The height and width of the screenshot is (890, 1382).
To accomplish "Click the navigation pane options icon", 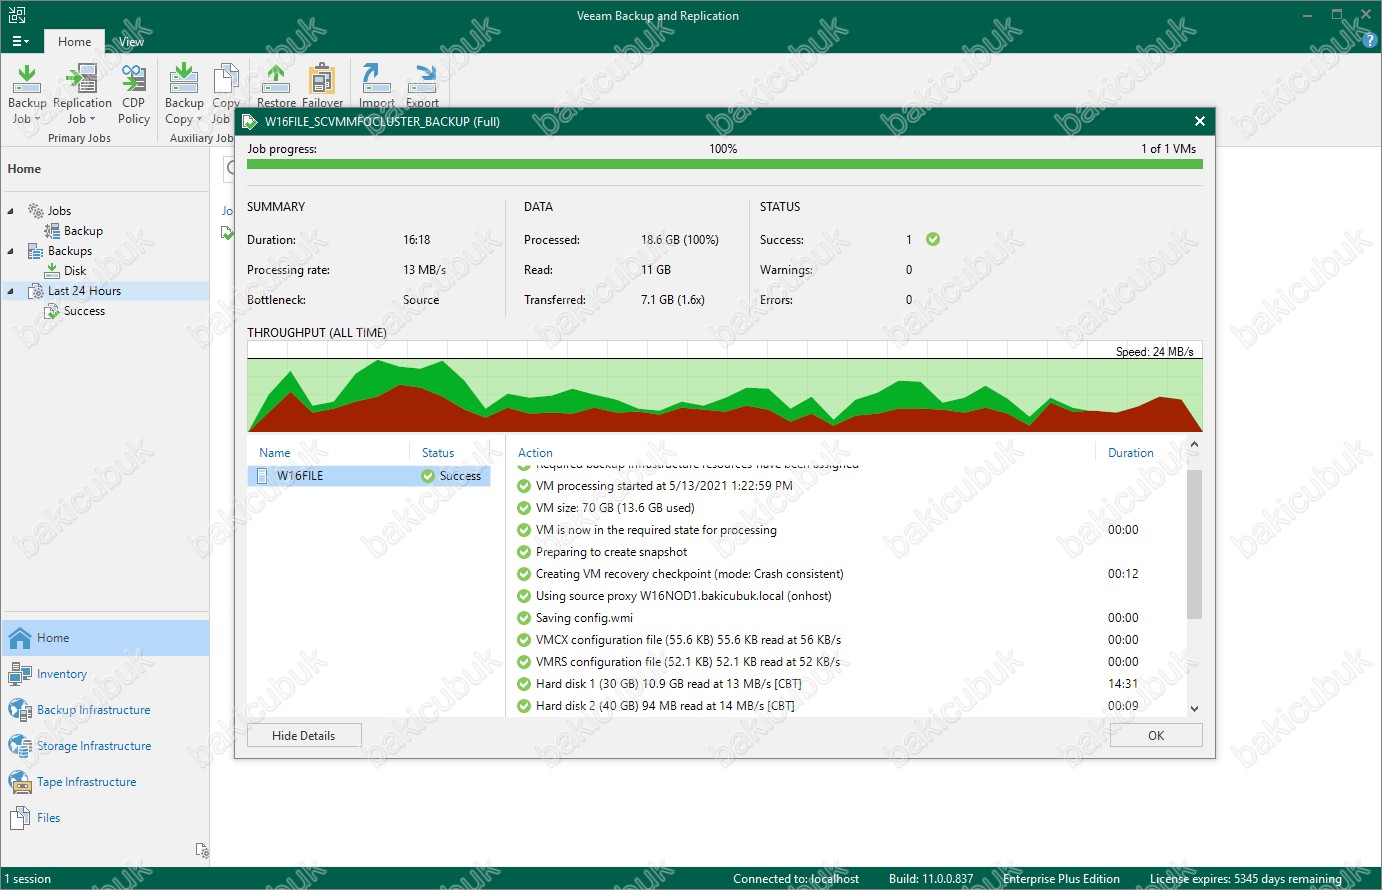I will coord(202,851).
